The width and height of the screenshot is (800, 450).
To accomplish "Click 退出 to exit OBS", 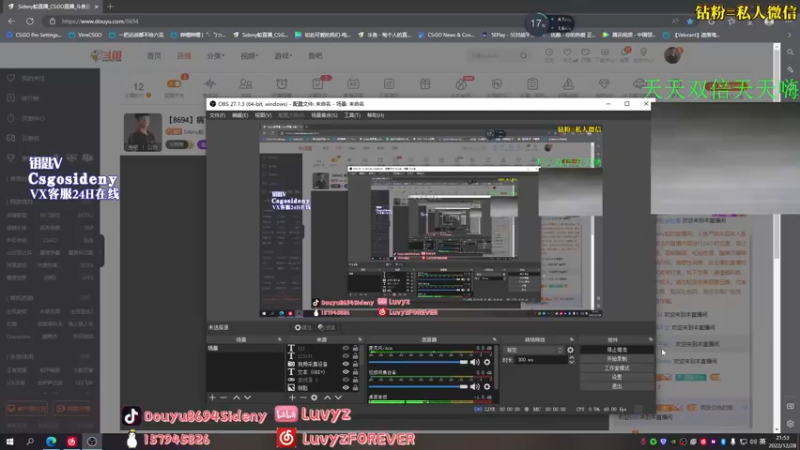I will [617, 387].
